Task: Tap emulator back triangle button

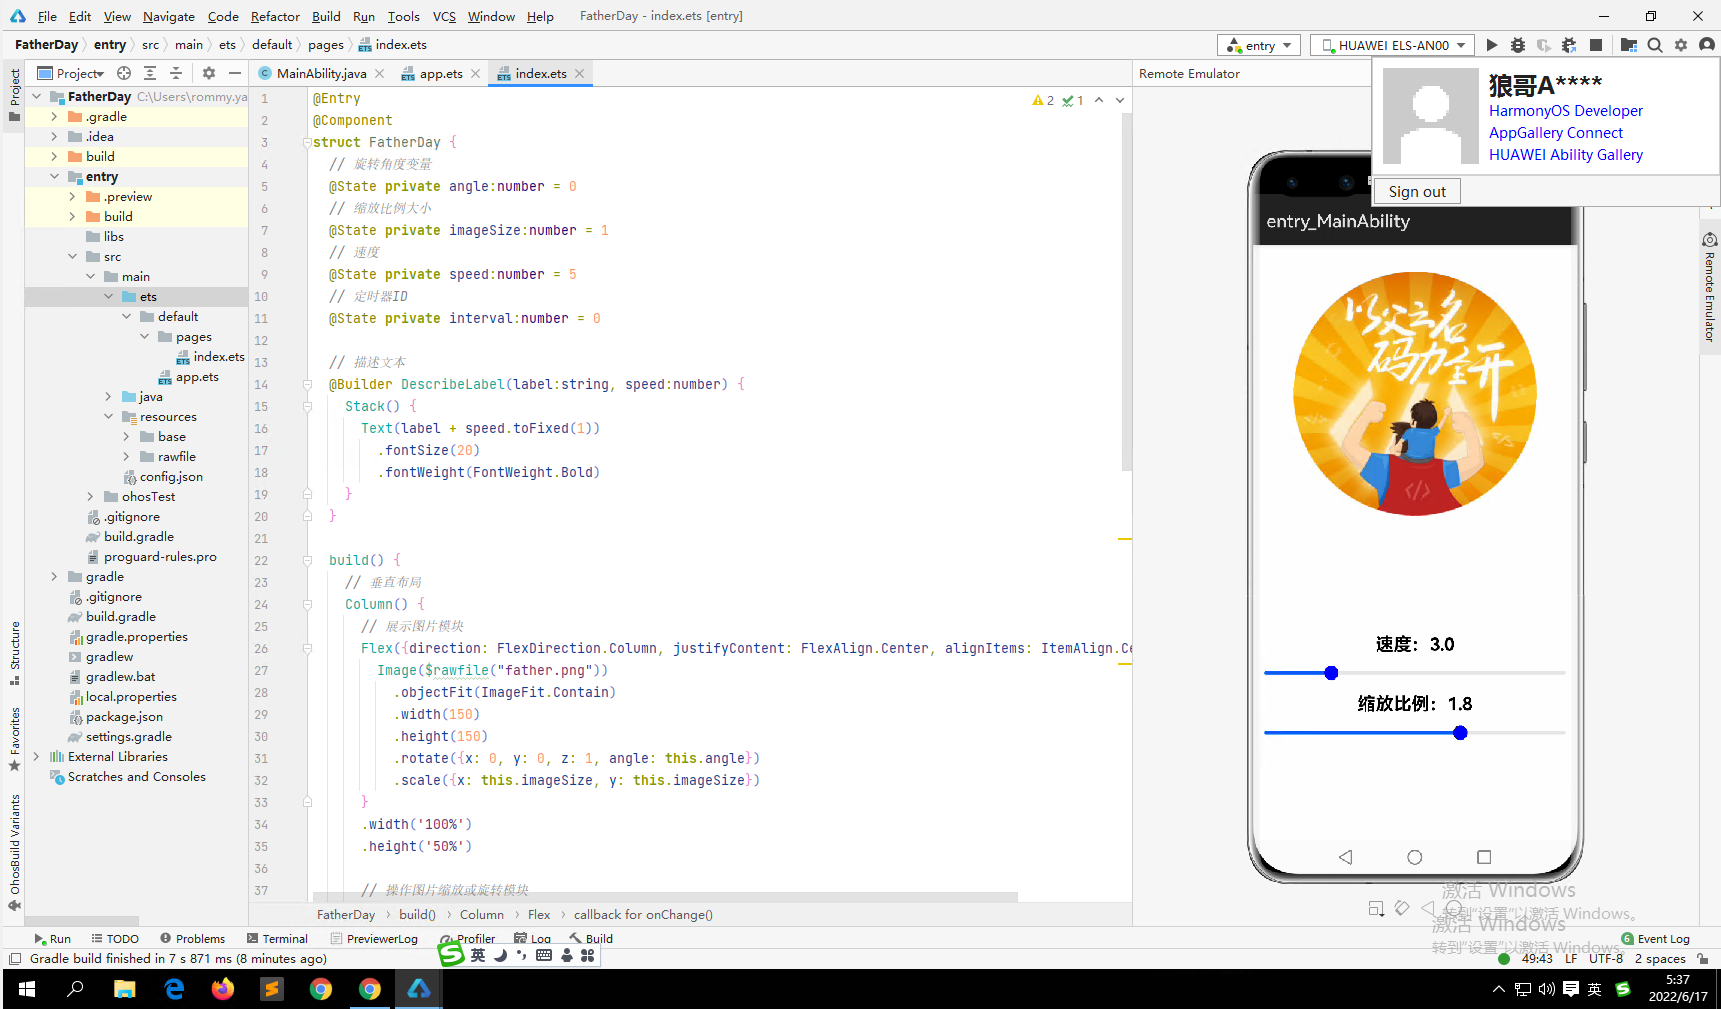Action: [x=1345, y=857]
